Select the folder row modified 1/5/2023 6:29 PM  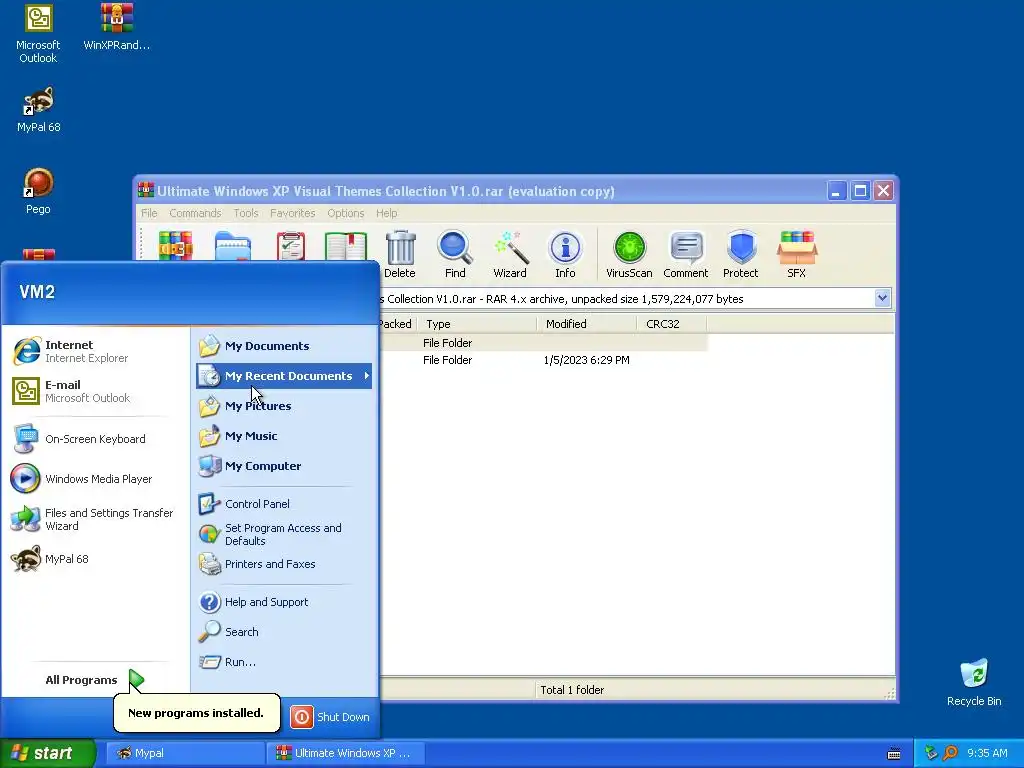coord(543,360)
